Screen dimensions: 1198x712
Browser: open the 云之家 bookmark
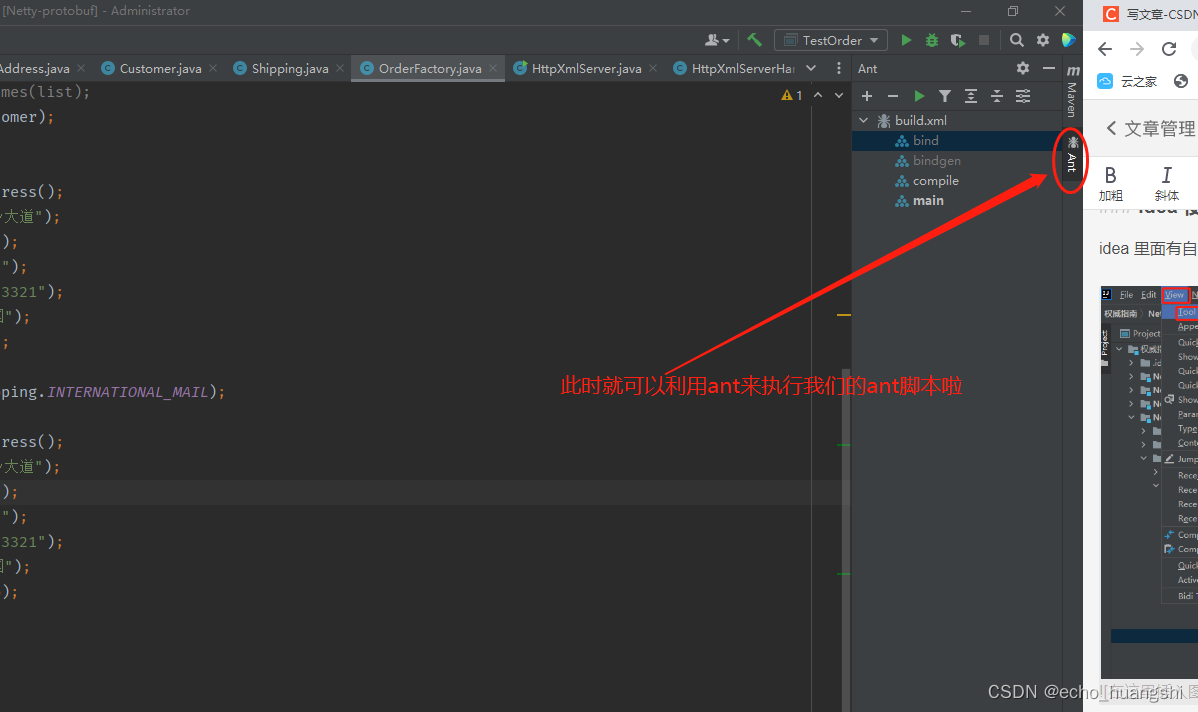click(x=1128, y=81)
